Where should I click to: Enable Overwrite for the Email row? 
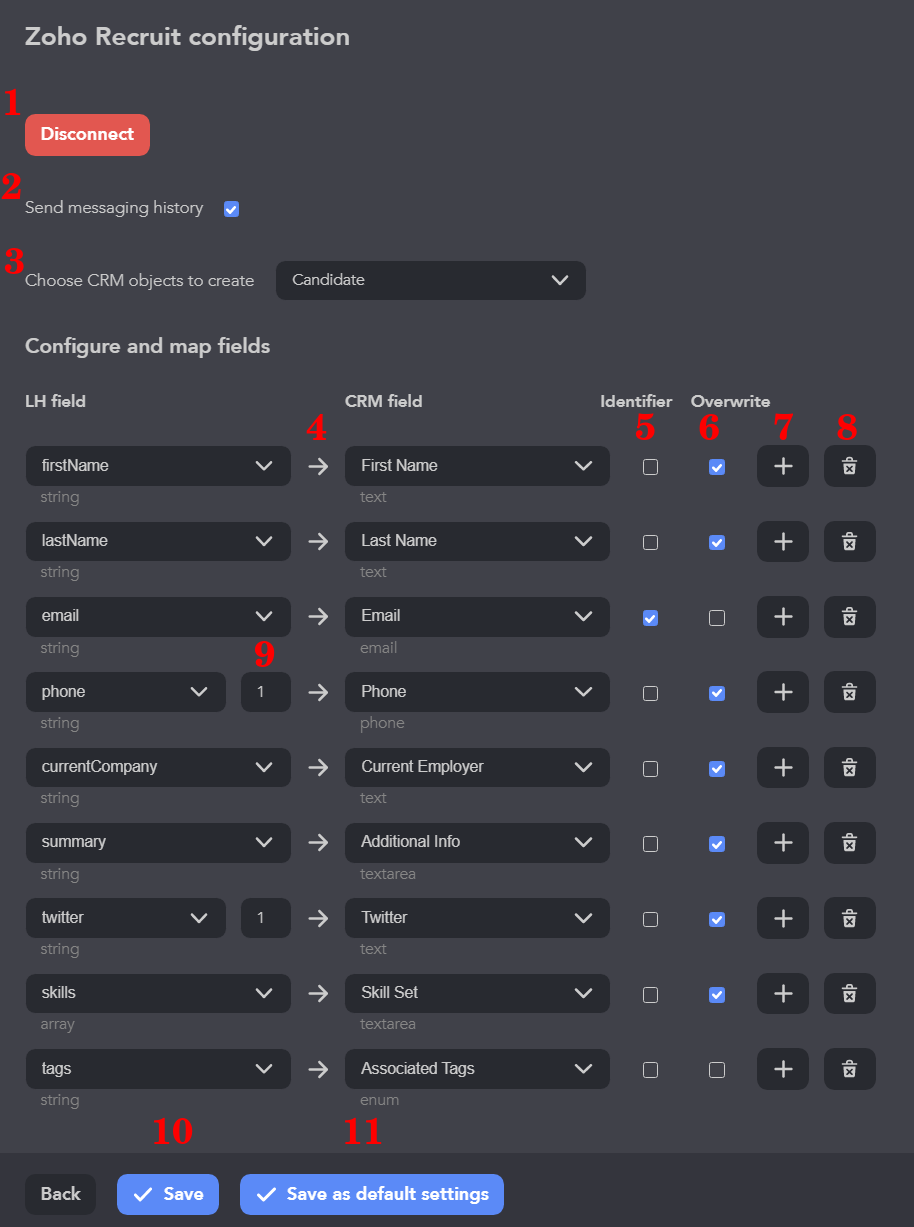pyautogui.click(x=717, y=618)
